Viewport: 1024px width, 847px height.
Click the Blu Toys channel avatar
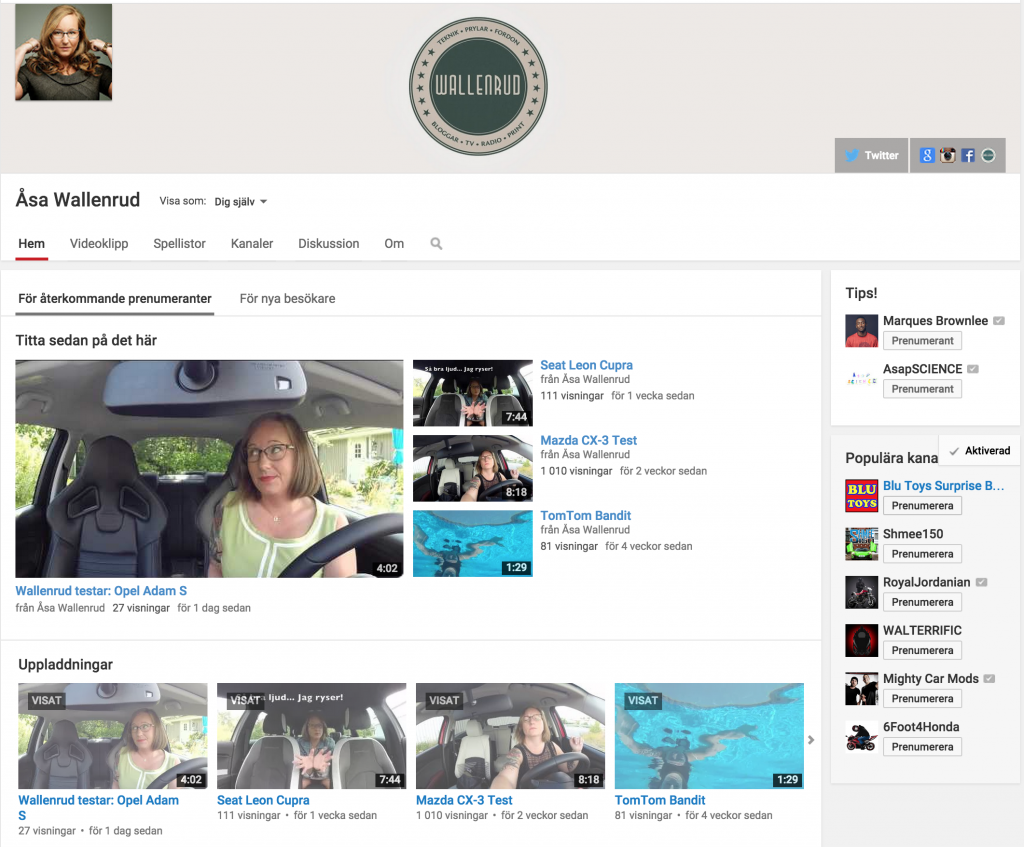tap(861, 495)
